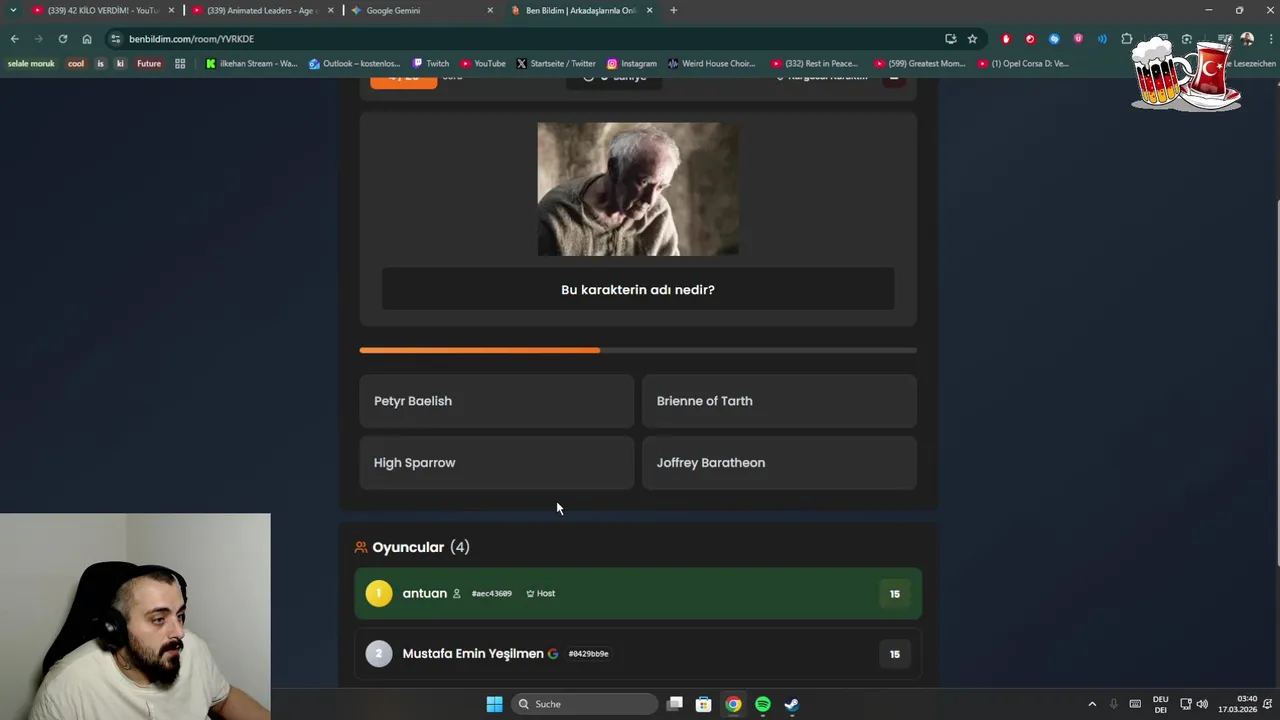Viewport: 1280px width, 720px height.
Task: Switch the DEU keyboard language indicator
Action: coord(1161,704)
